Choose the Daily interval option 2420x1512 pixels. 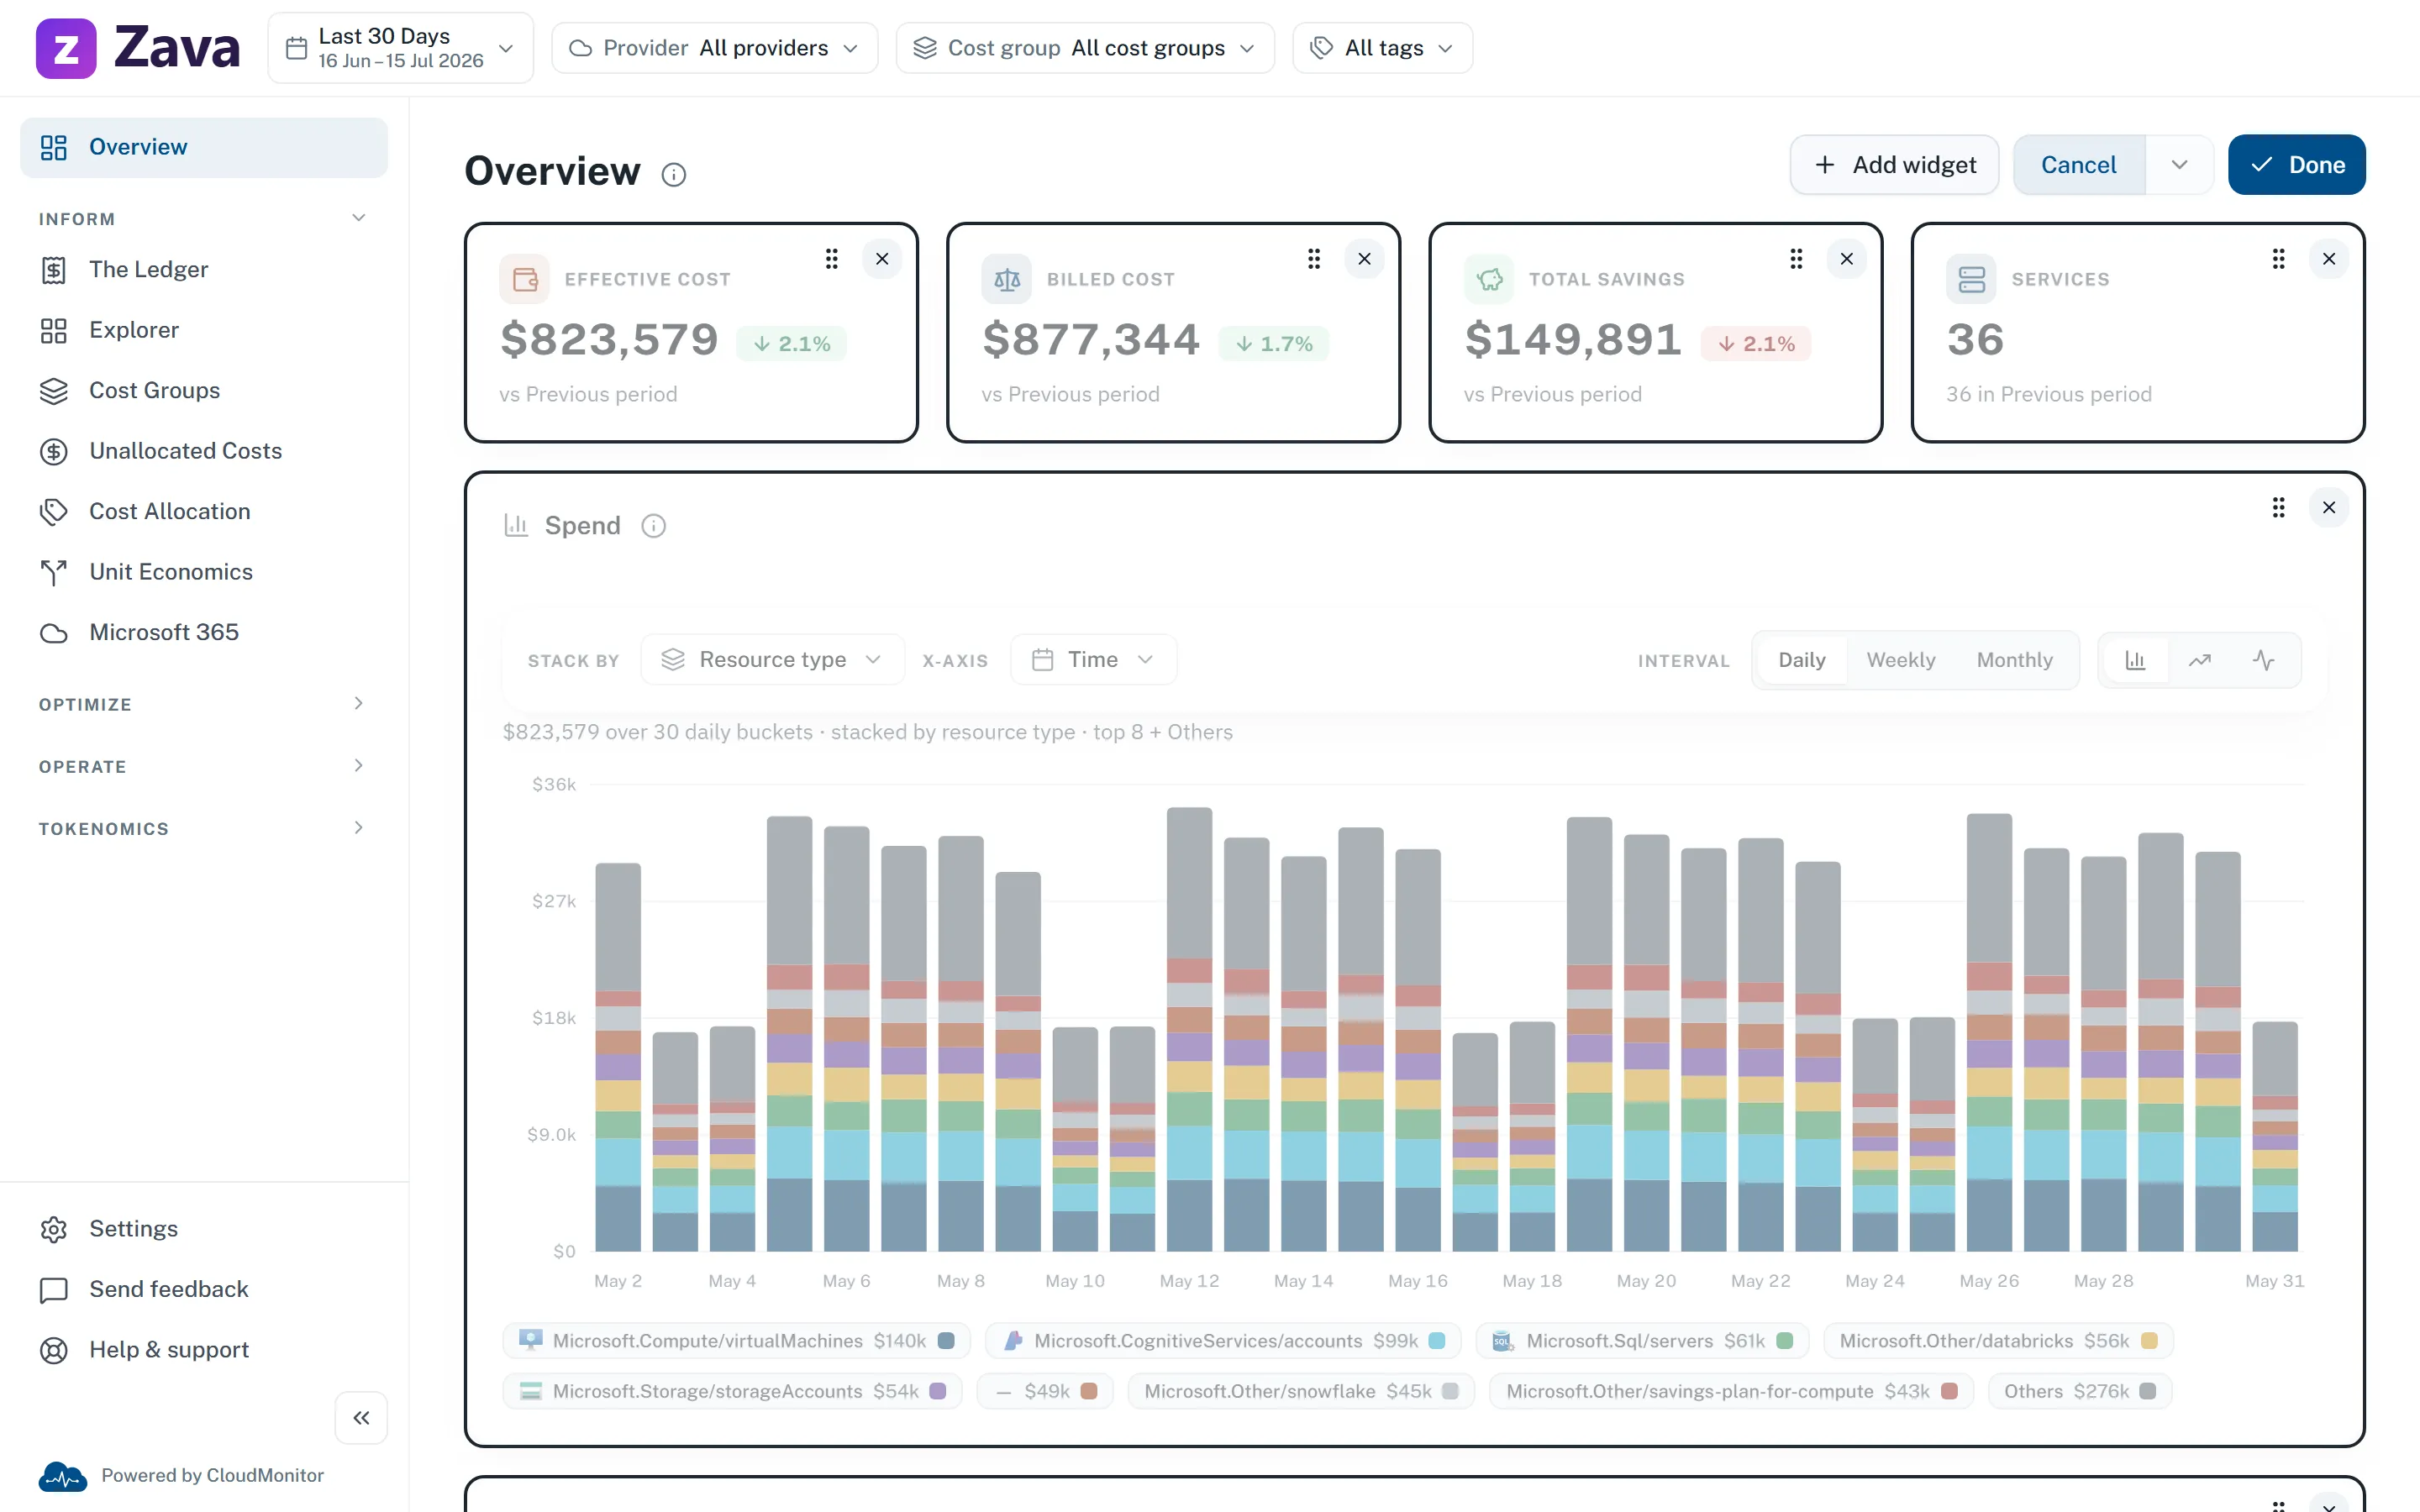[1801, 660]
